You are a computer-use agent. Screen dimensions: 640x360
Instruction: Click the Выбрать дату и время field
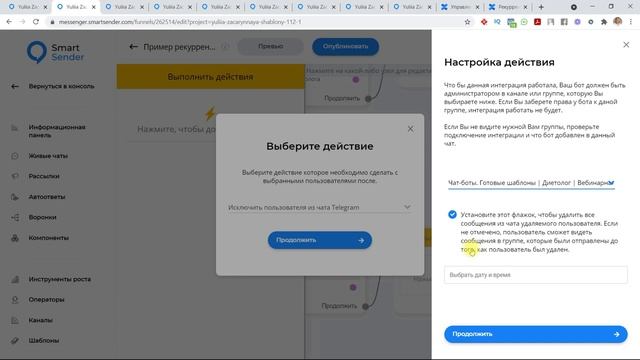536,275
